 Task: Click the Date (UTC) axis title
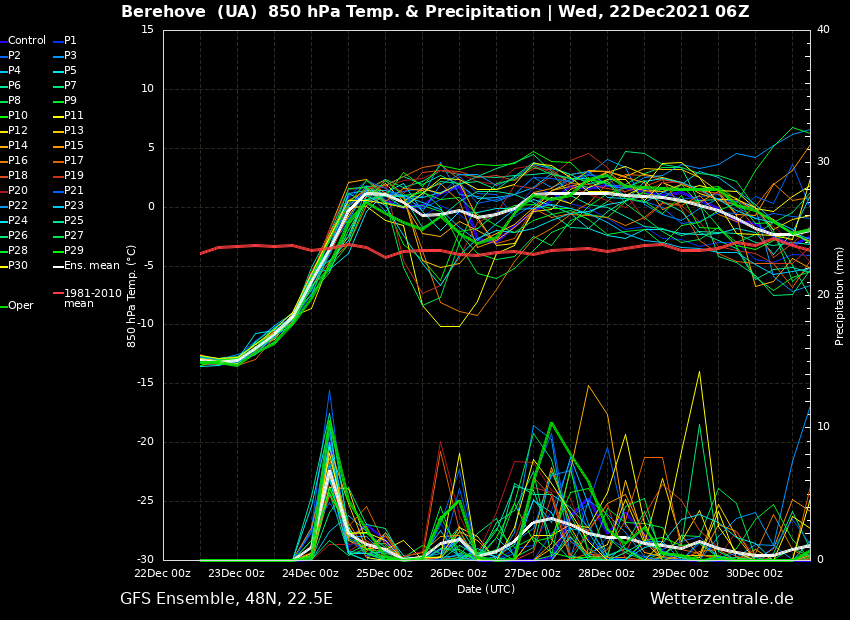pos(486,590)
